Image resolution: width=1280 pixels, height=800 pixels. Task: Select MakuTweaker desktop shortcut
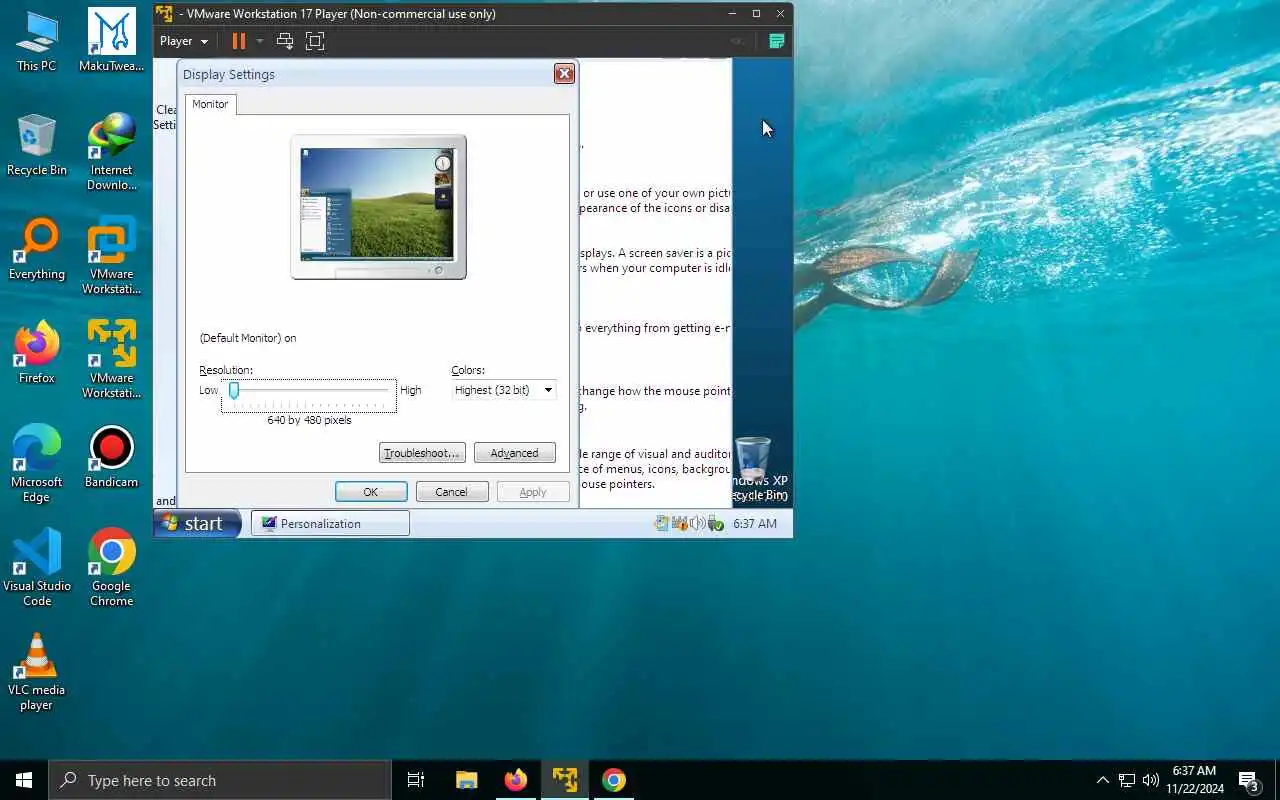112,42
